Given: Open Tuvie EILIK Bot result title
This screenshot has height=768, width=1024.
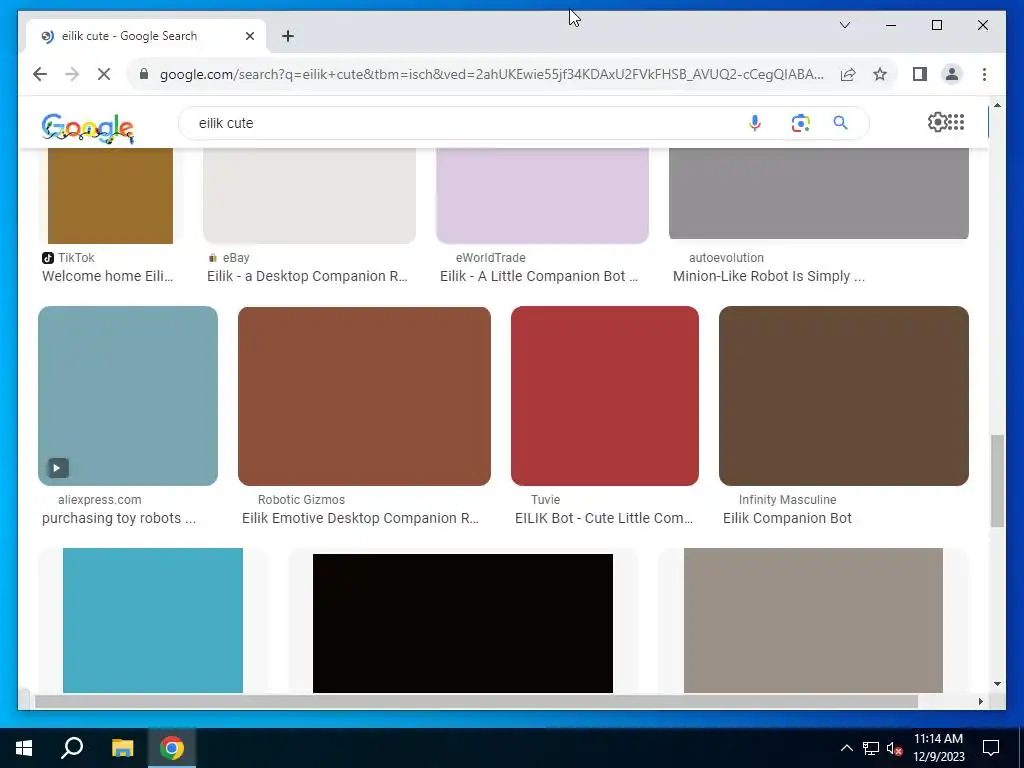Looking at the screenshot, I should [604, 518].
